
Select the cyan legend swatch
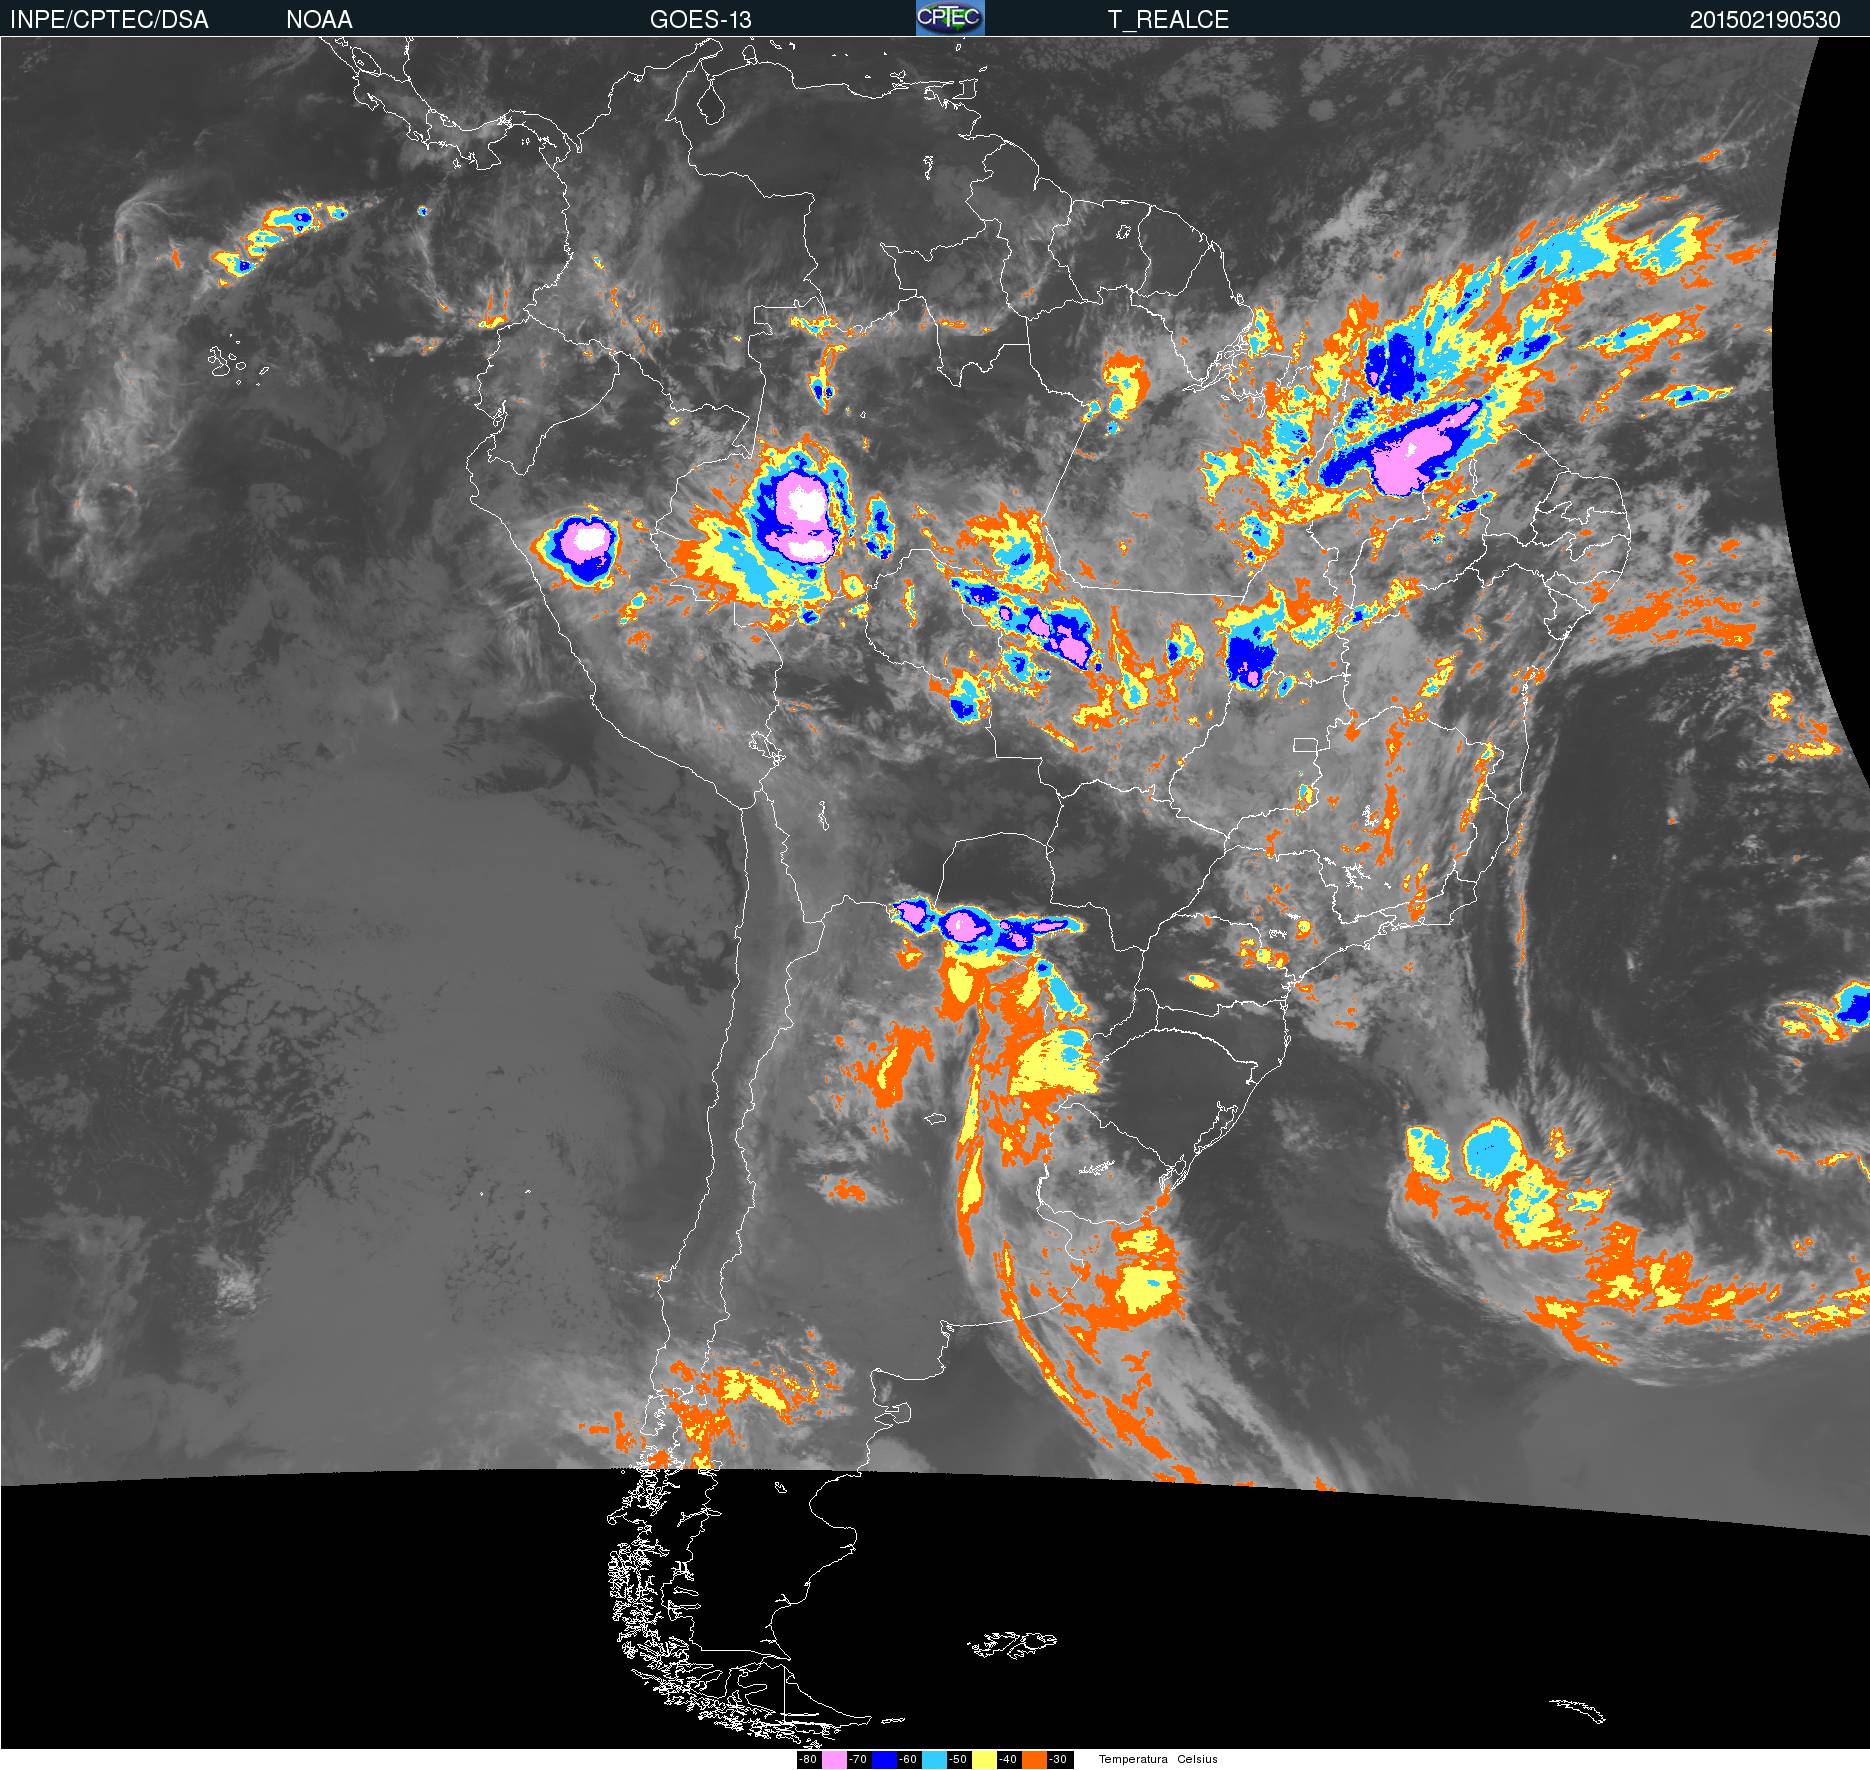934,1760
